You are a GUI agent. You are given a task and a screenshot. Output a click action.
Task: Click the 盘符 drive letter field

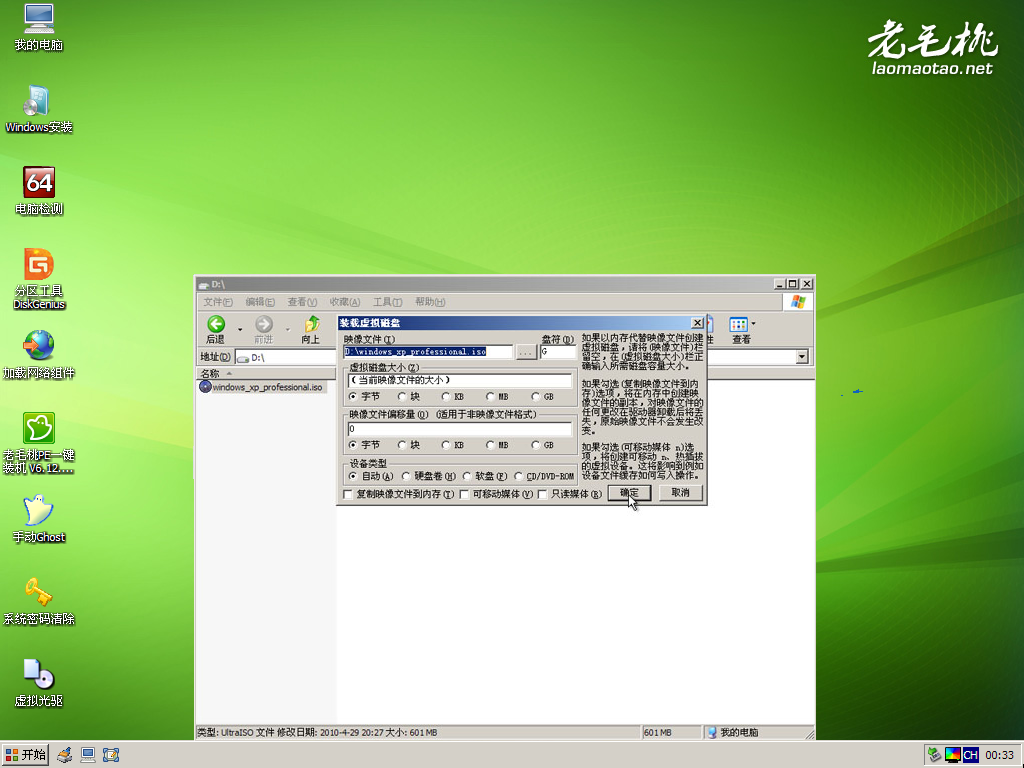coord(558,351)
